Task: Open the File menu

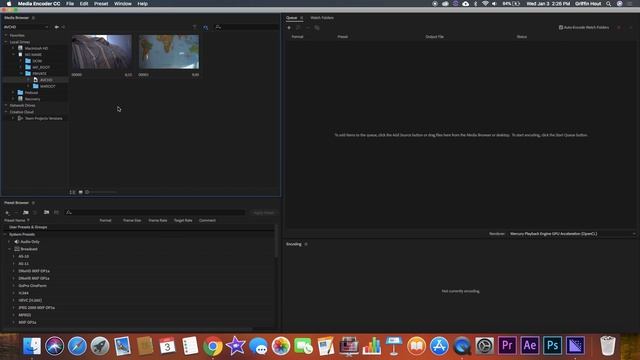Action: [70, 4]
